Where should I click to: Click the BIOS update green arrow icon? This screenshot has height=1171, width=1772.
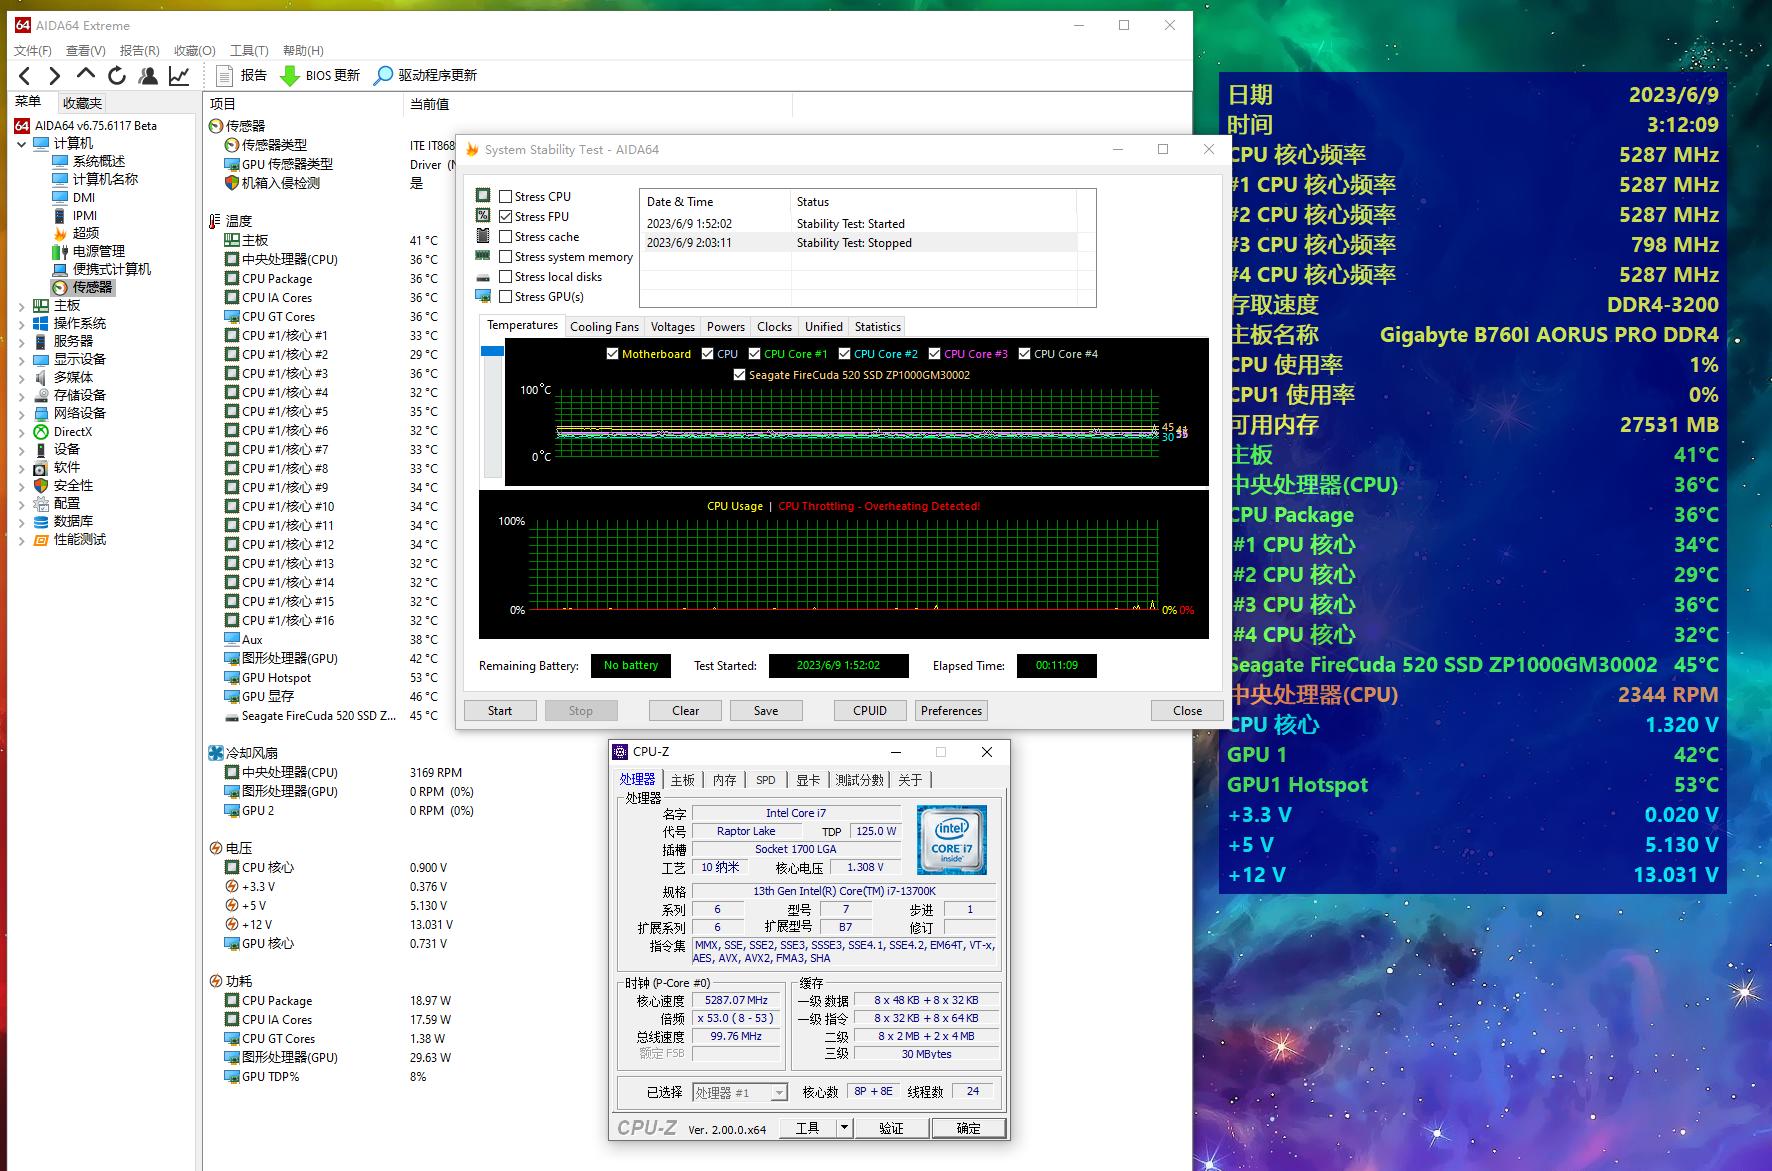(290, 75)
